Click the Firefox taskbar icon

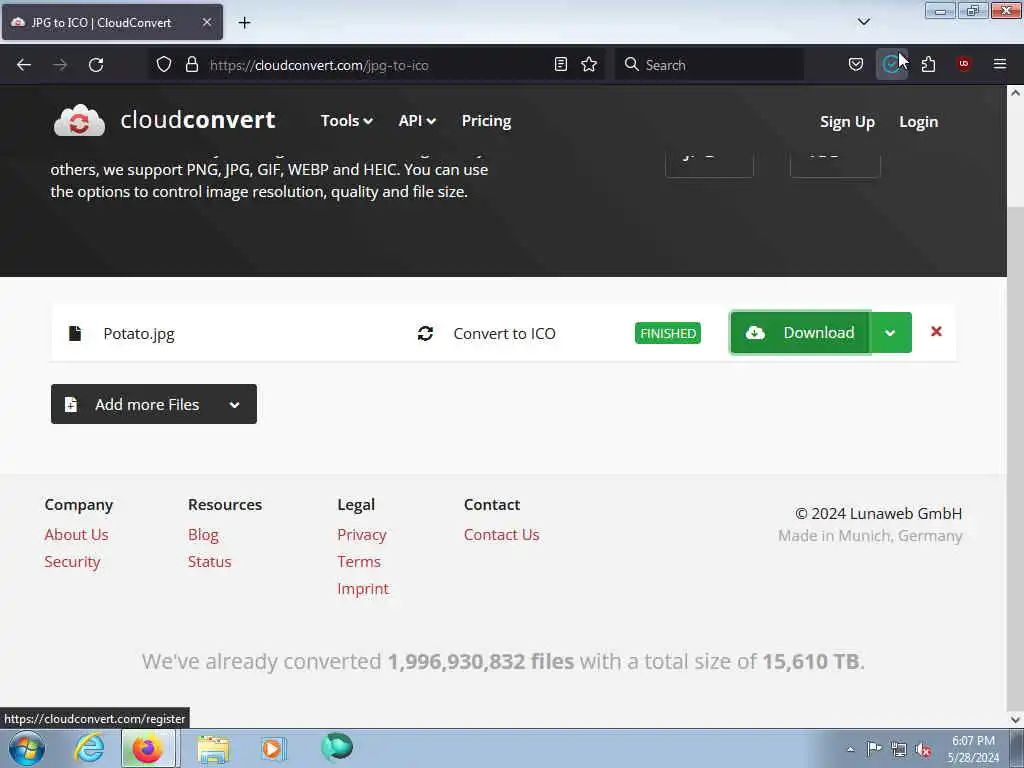coord(148,748)
